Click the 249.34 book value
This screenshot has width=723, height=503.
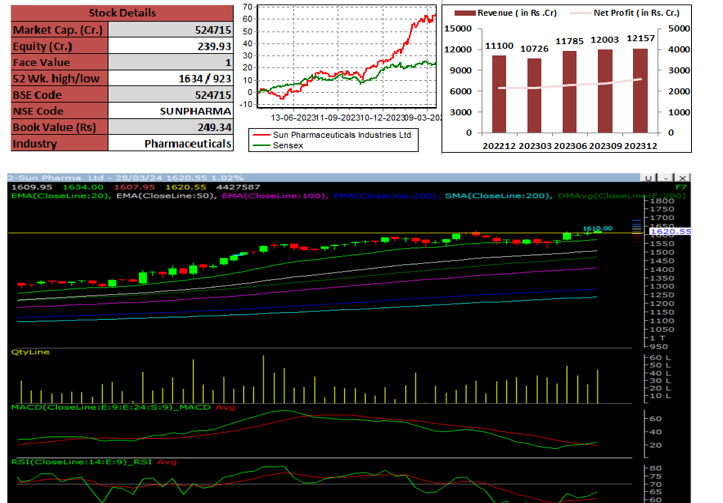pos(214,127)
